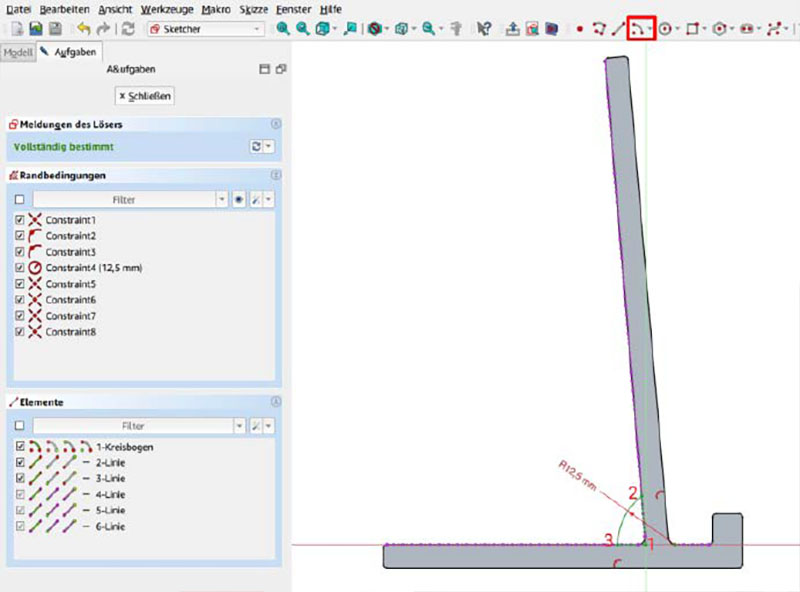The height and width of the screenshot is (592, 800).
Task: Click the Schließen button
Action: [145, 96]
